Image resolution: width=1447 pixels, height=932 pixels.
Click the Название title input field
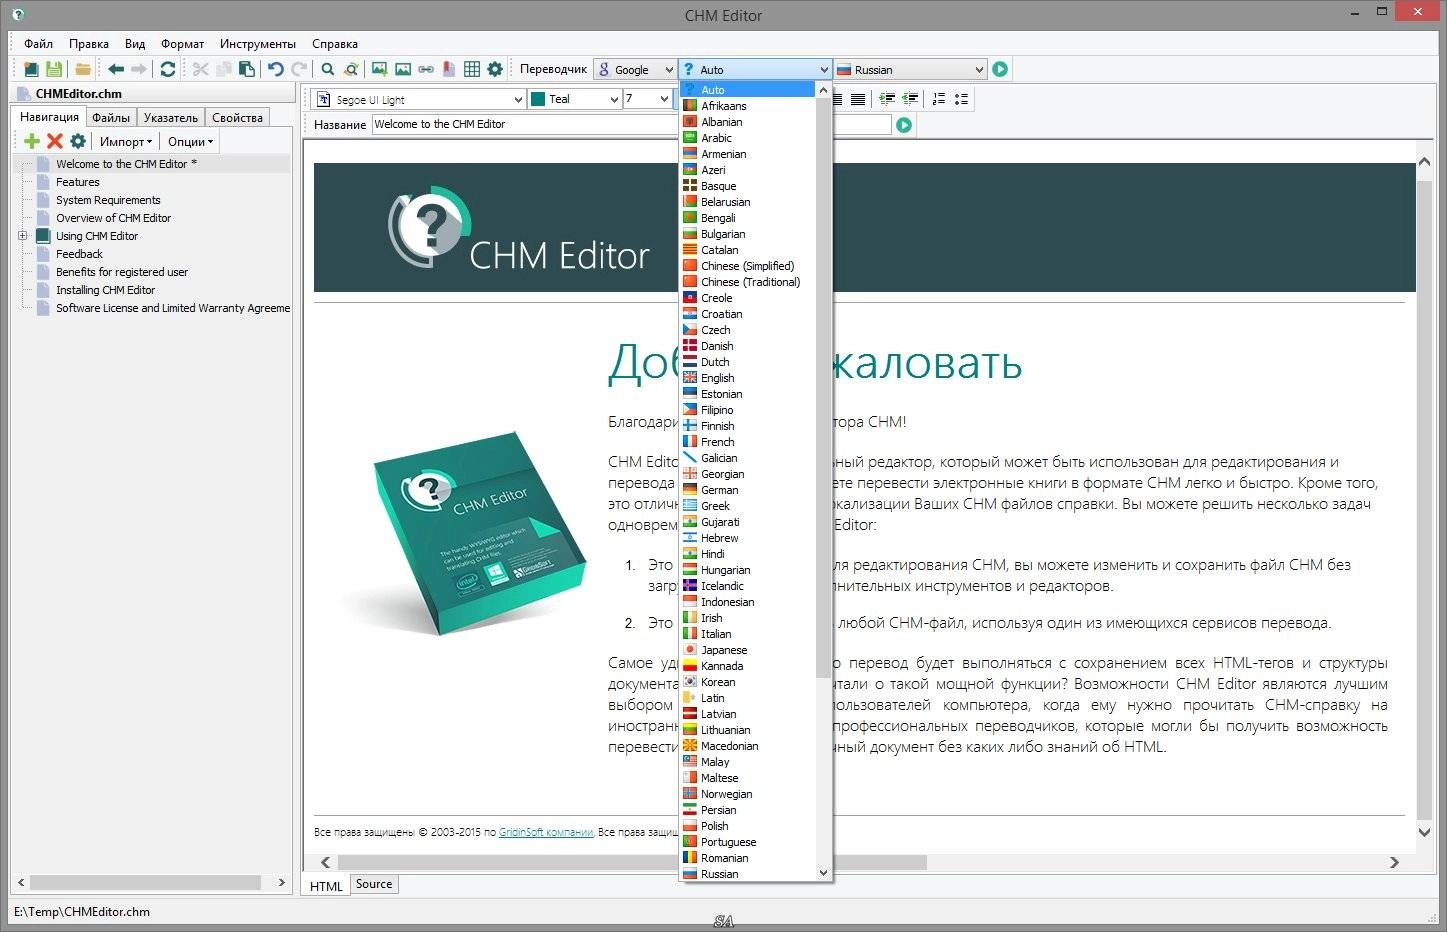click(631, 125)
